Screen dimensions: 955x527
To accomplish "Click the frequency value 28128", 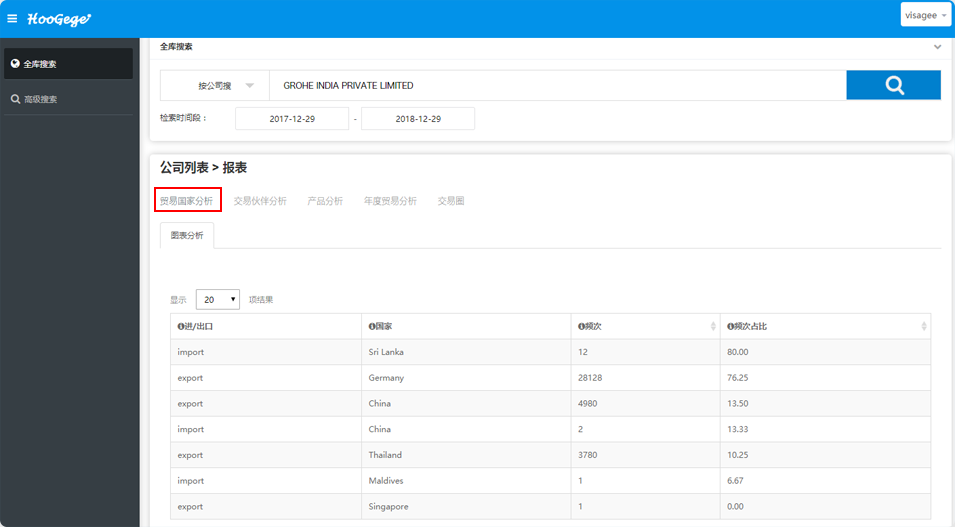I will tap(590, 378).
